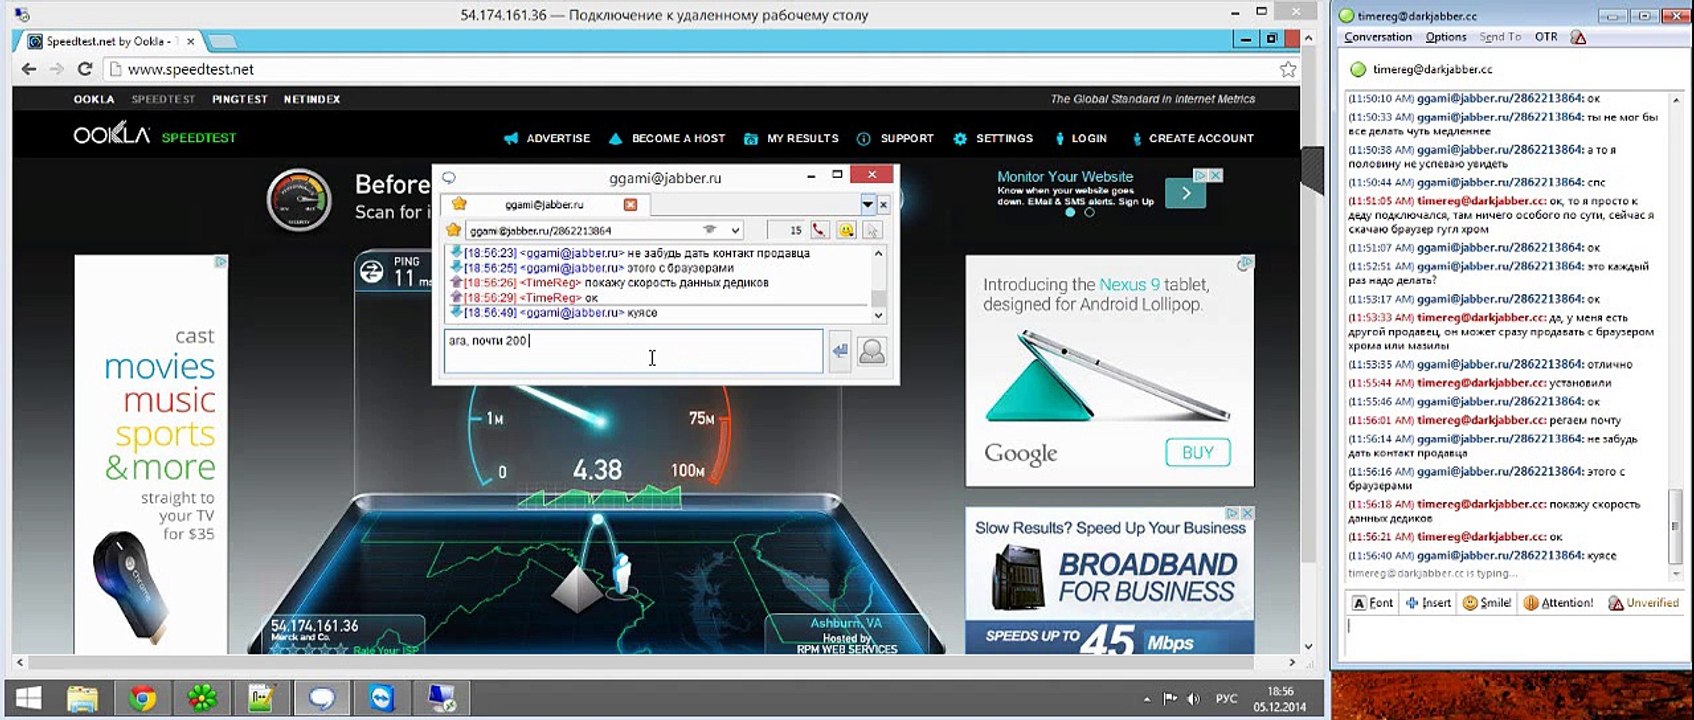1694x720 pixels.
Task: Click the BUY button on the Nexus 9 ad
Action: pos(1197,453)
